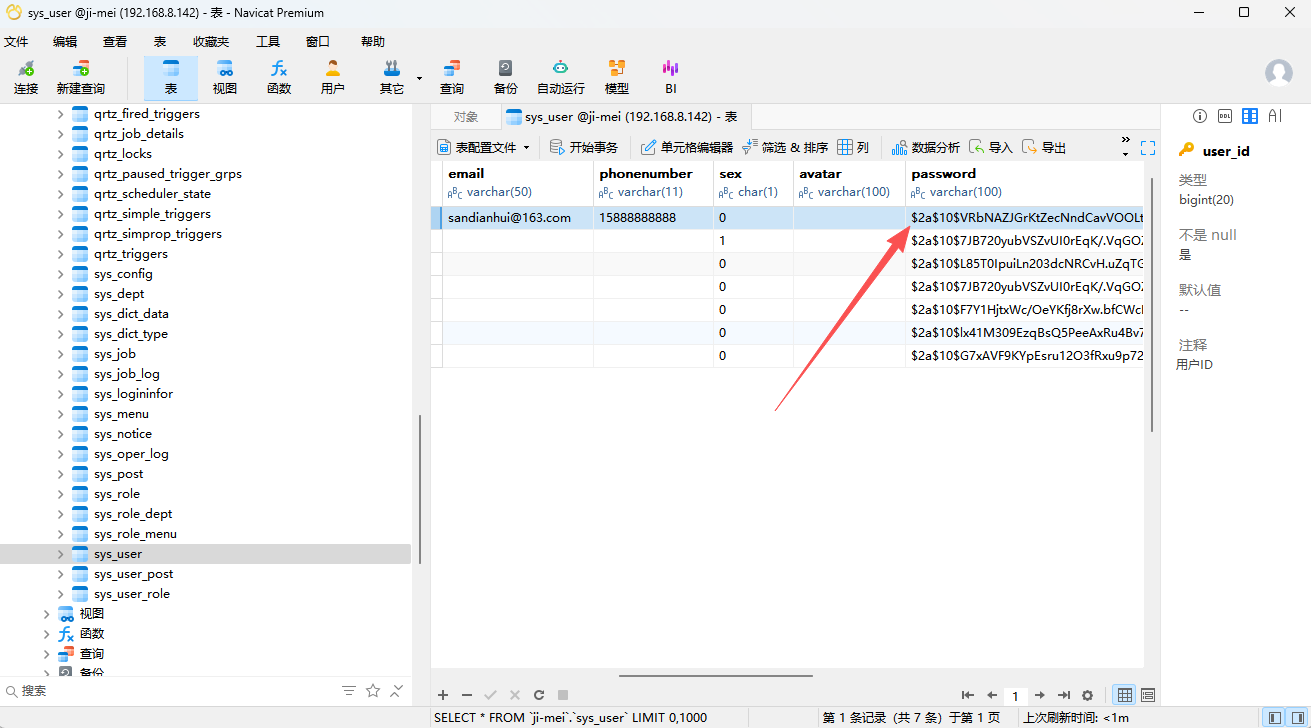Expand the sys_user tree node
The width and height of the screenshot is (1311, 728).
click(x=60, y=554)
